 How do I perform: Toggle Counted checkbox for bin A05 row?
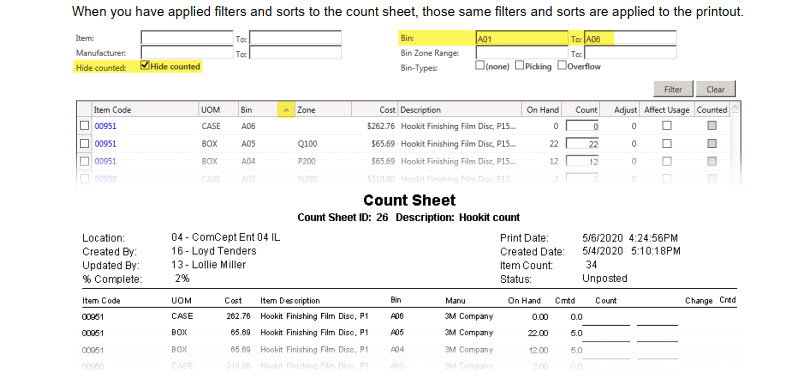[x=712, y=143]
